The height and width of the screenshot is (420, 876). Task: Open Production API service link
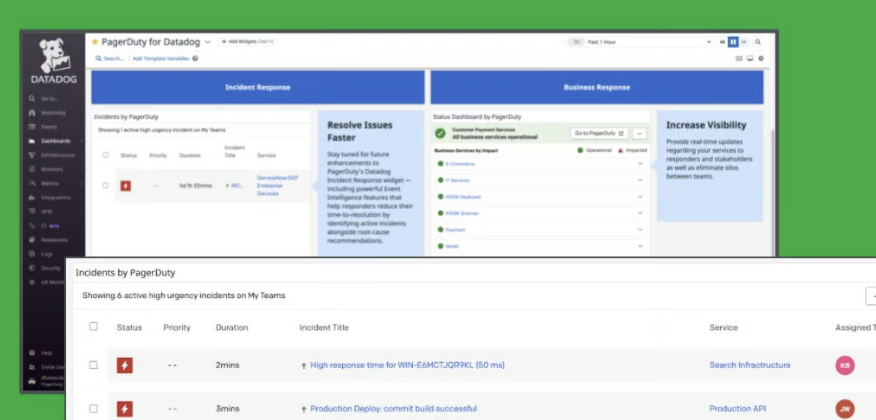pyautogui.click(x=737, y=409)
